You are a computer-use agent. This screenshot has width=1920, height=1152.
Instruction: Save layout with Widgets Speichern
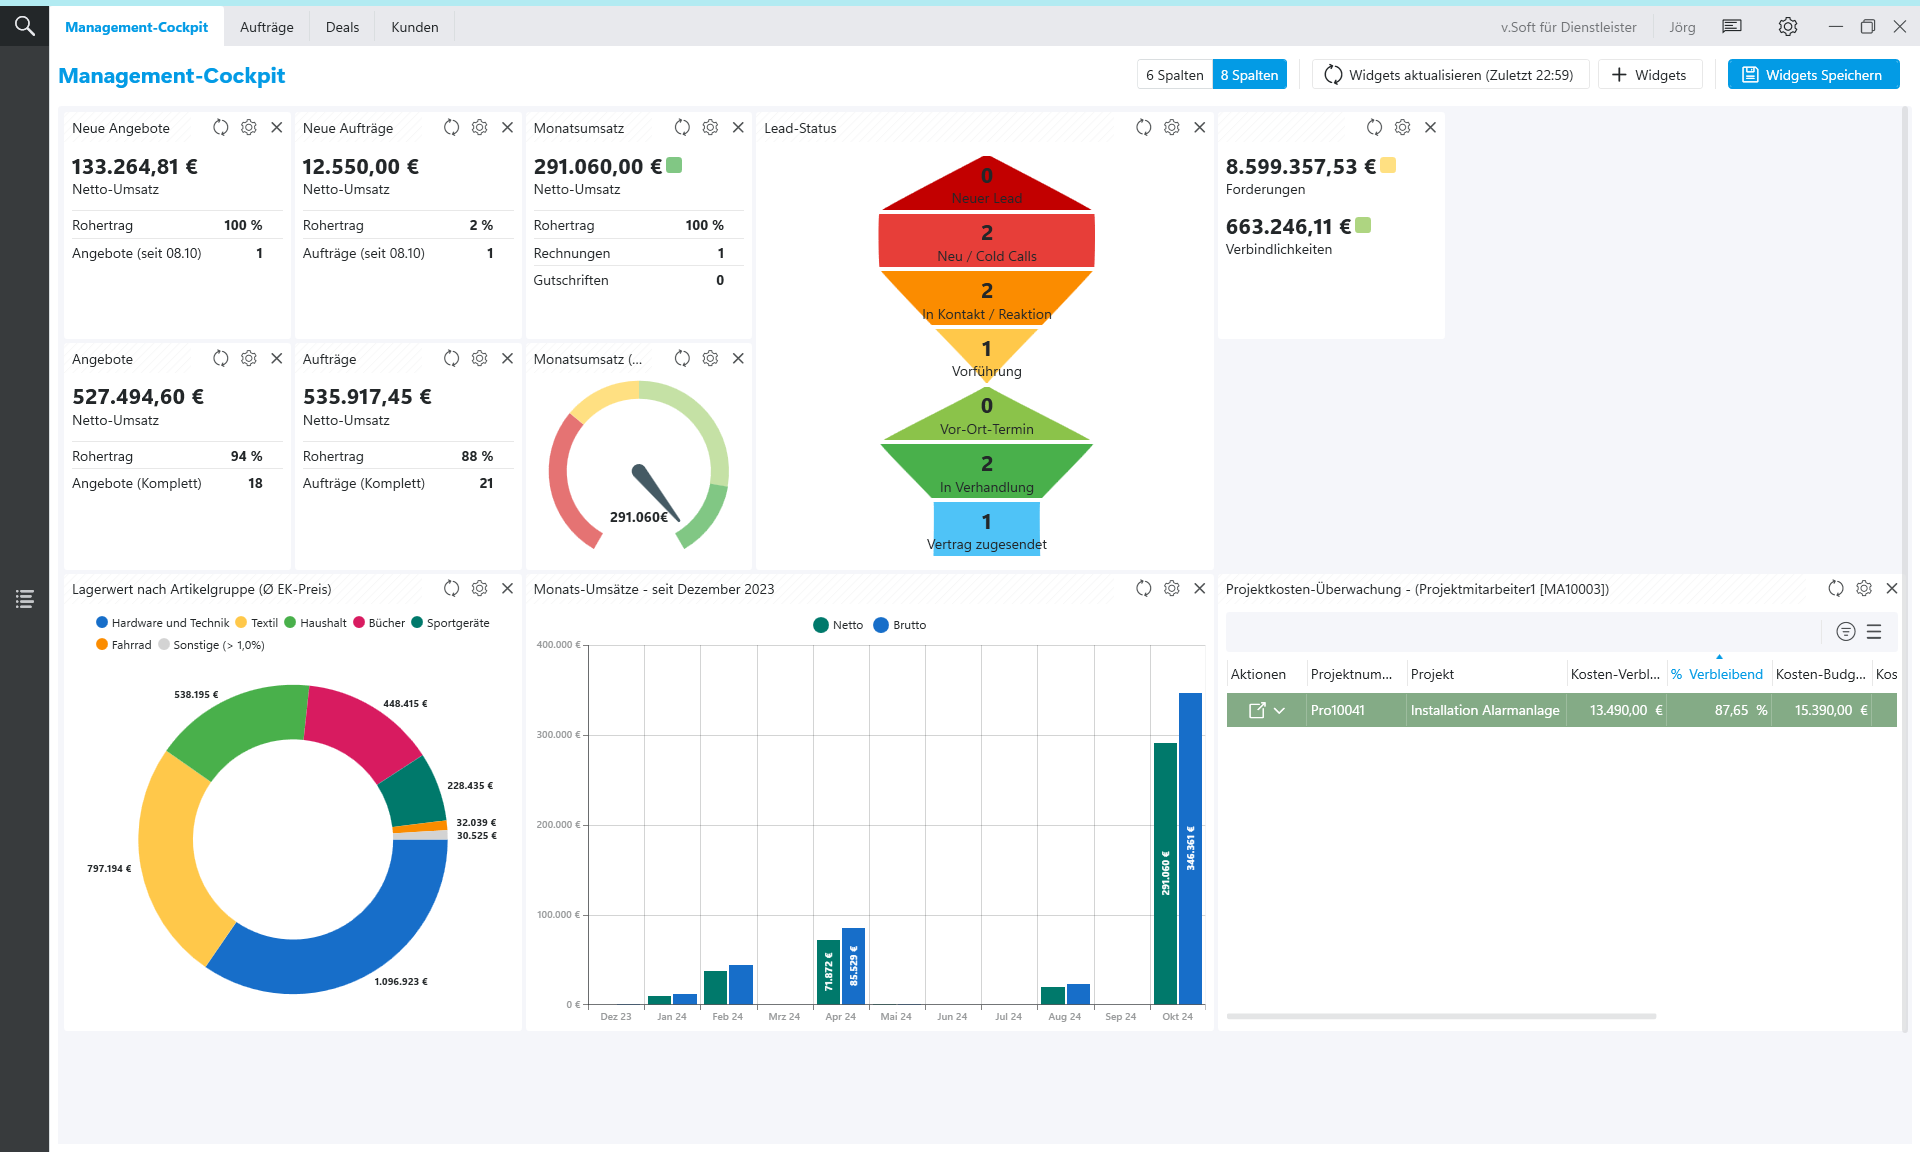pos(1813,75)
